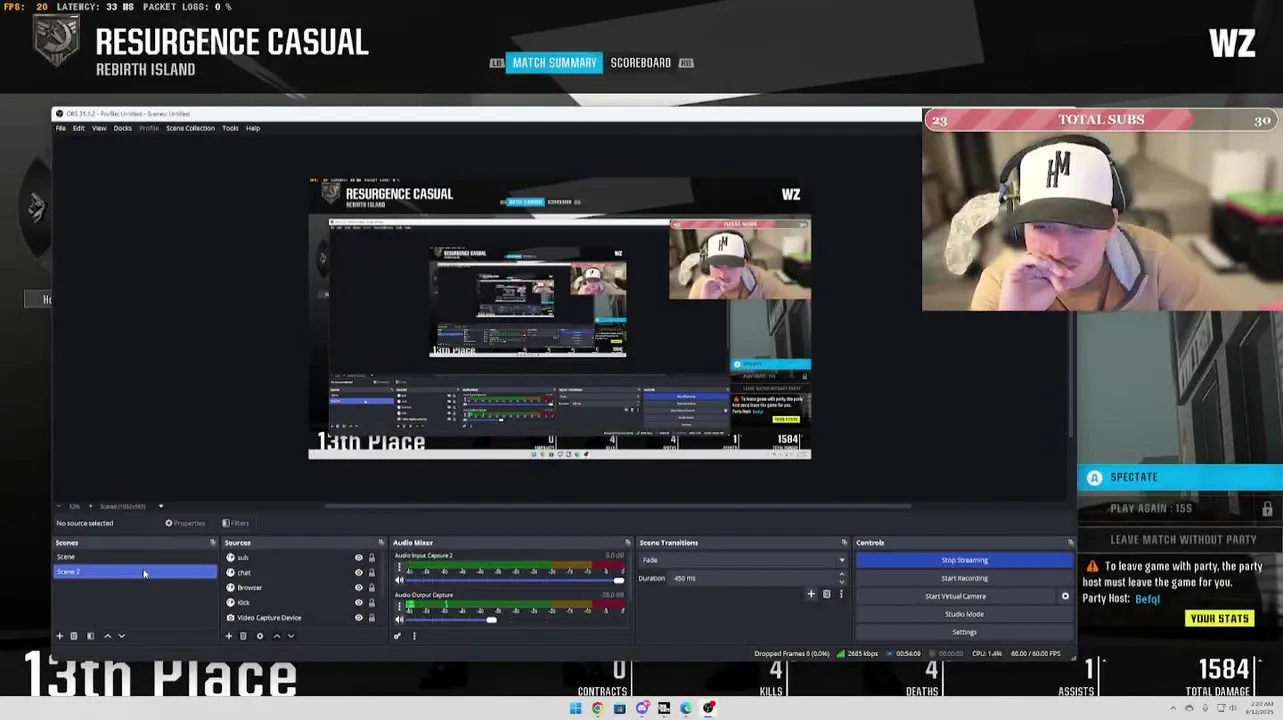Open Audio Mixer footer three-dot menu
1283x720 pixels.
click(414, 636)
